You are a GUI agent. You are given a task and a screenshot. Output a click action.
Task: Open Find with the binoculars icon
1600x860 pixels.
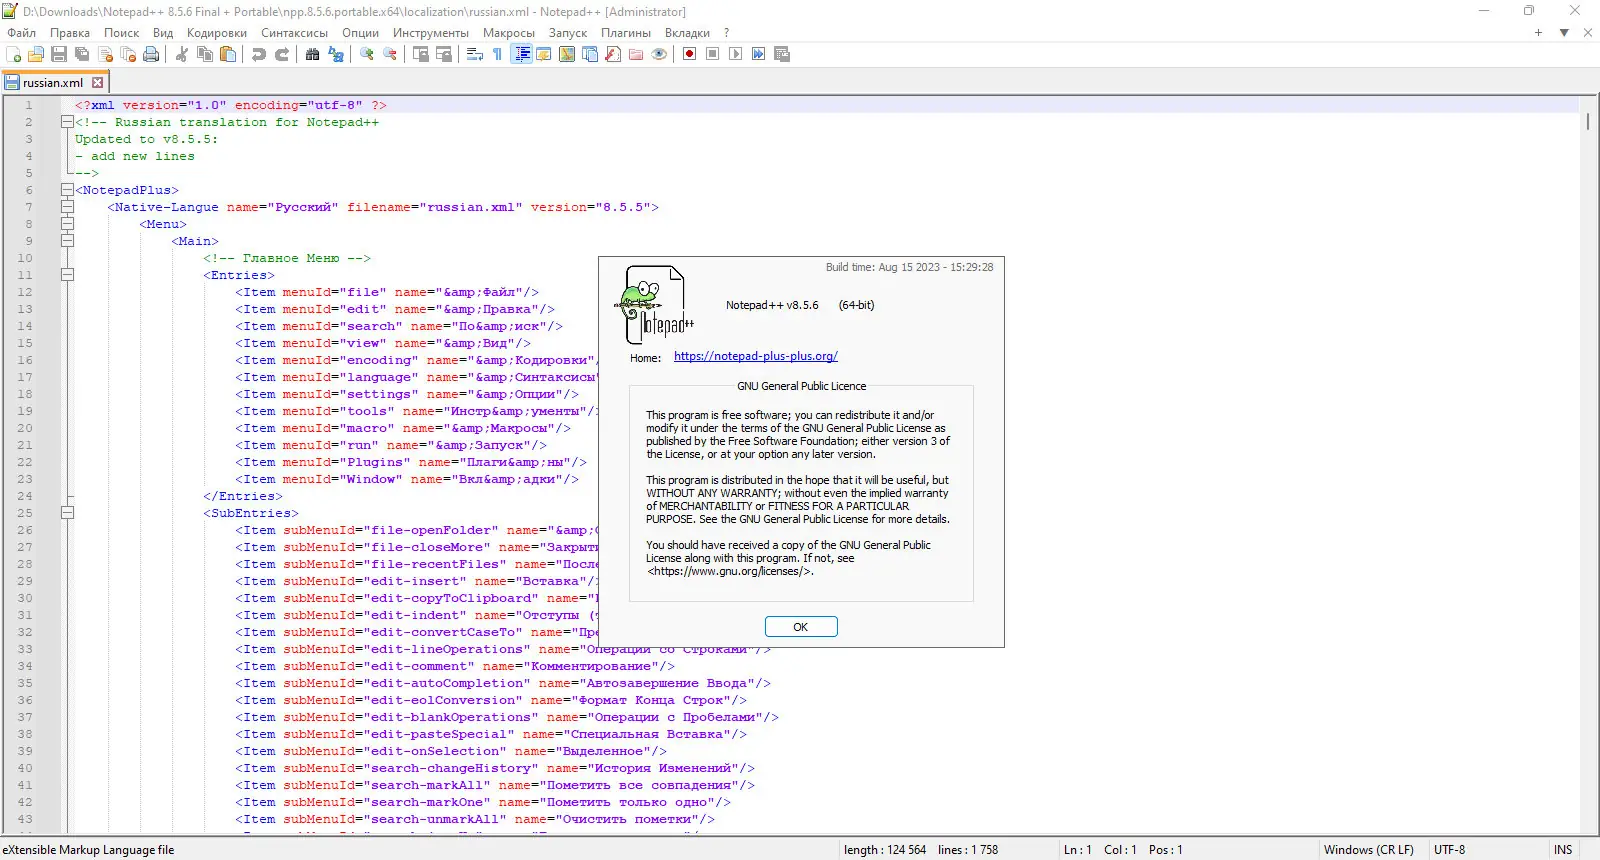tap(313, 54)
